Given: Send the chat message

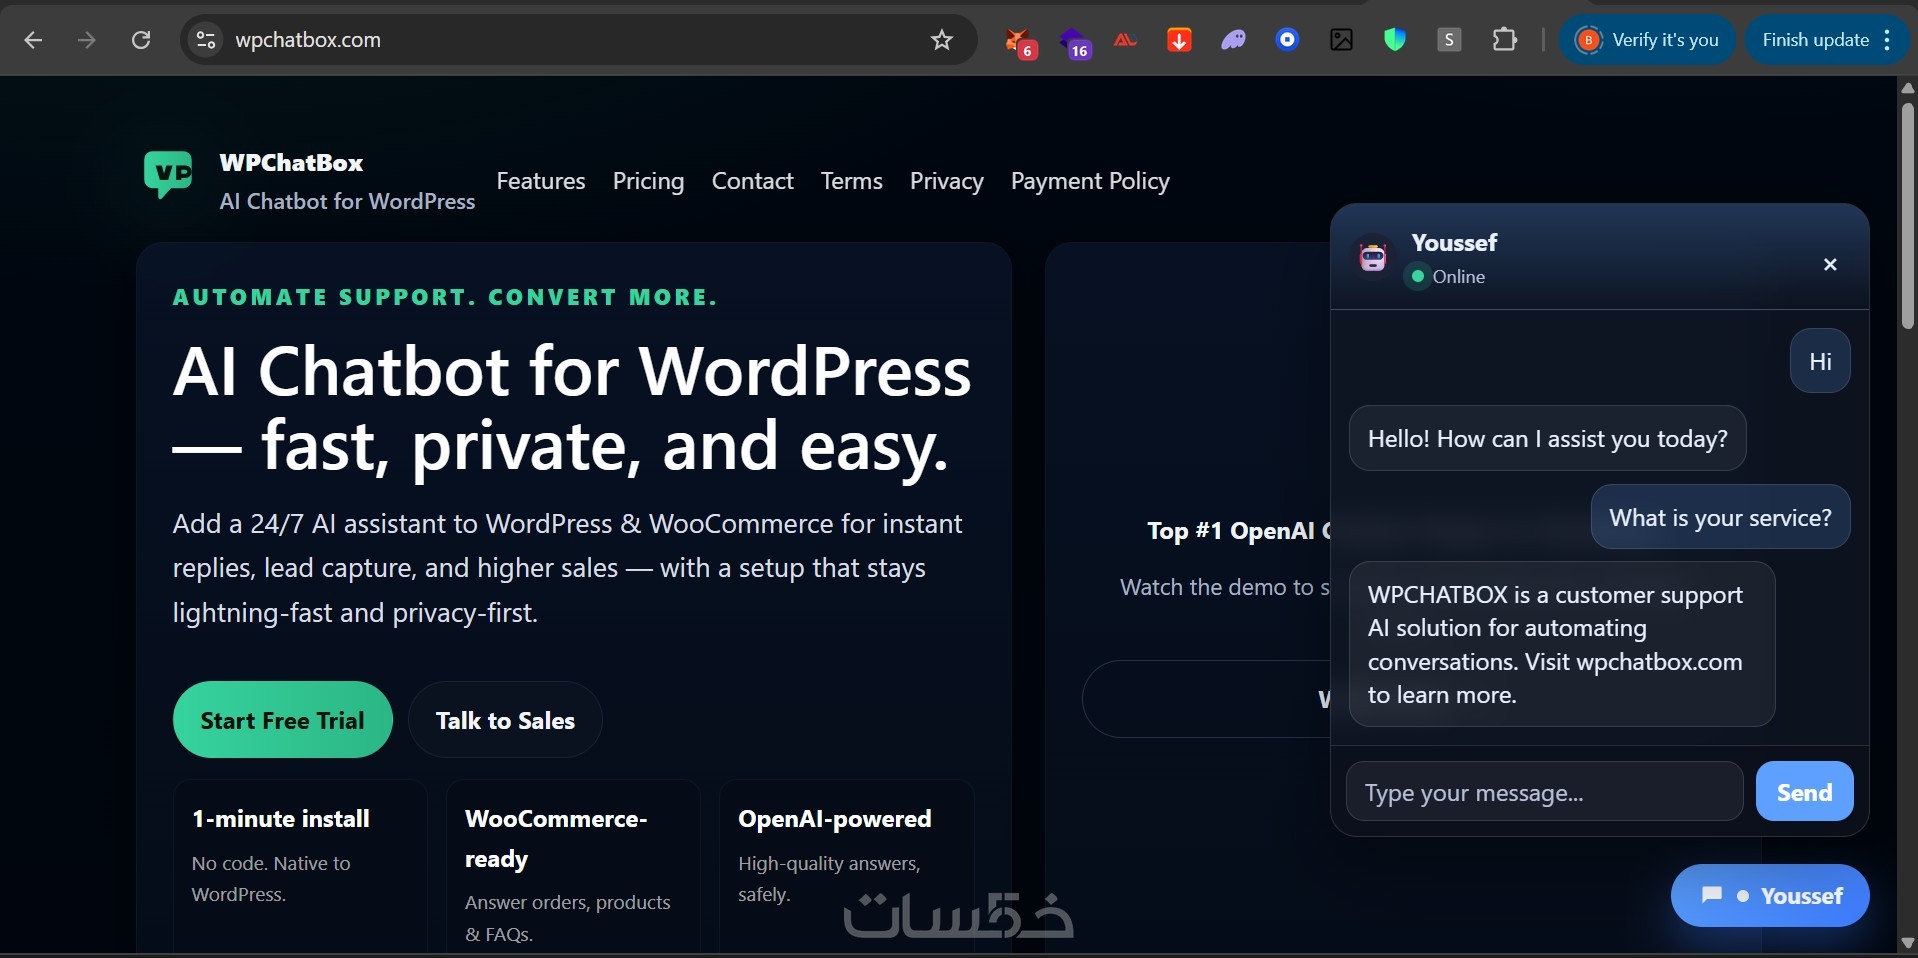Looking at the screenshot, I should coord(1805,792).
